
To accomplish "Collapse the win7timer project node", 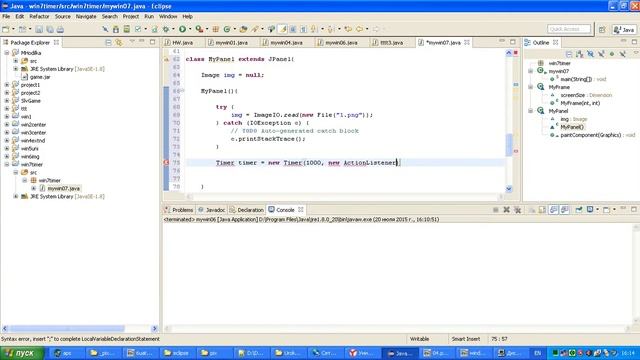I will pyautogui.click(x=7, y=164).
